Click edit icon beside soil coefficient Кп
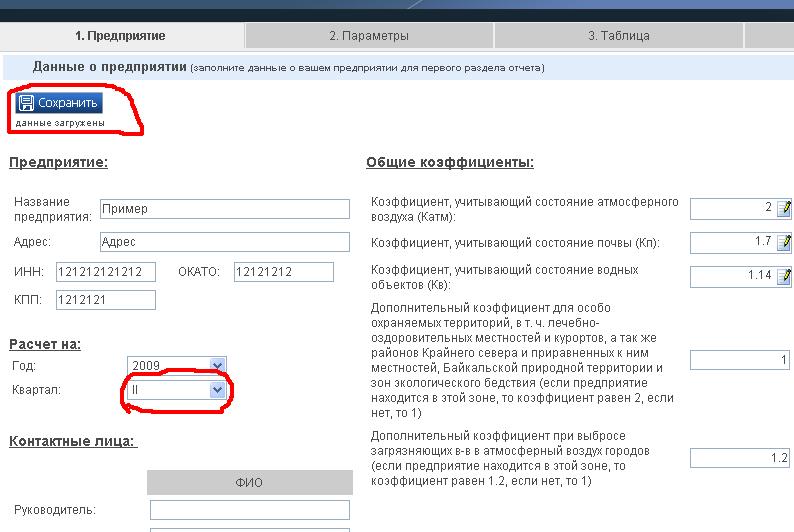Screen dimensions: 794x532 click(x=784, y=242)
